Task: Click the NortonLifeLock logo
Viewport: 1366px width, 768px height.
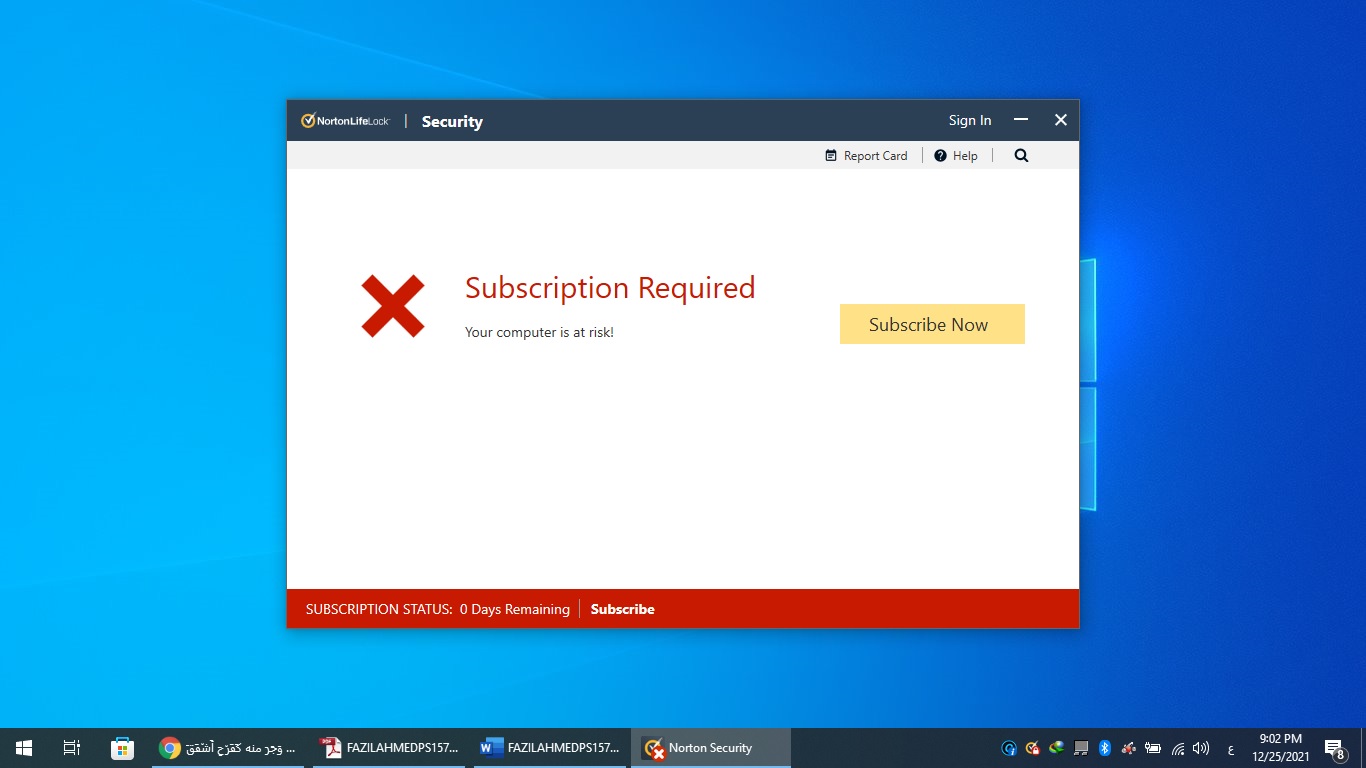Action: 345,121
